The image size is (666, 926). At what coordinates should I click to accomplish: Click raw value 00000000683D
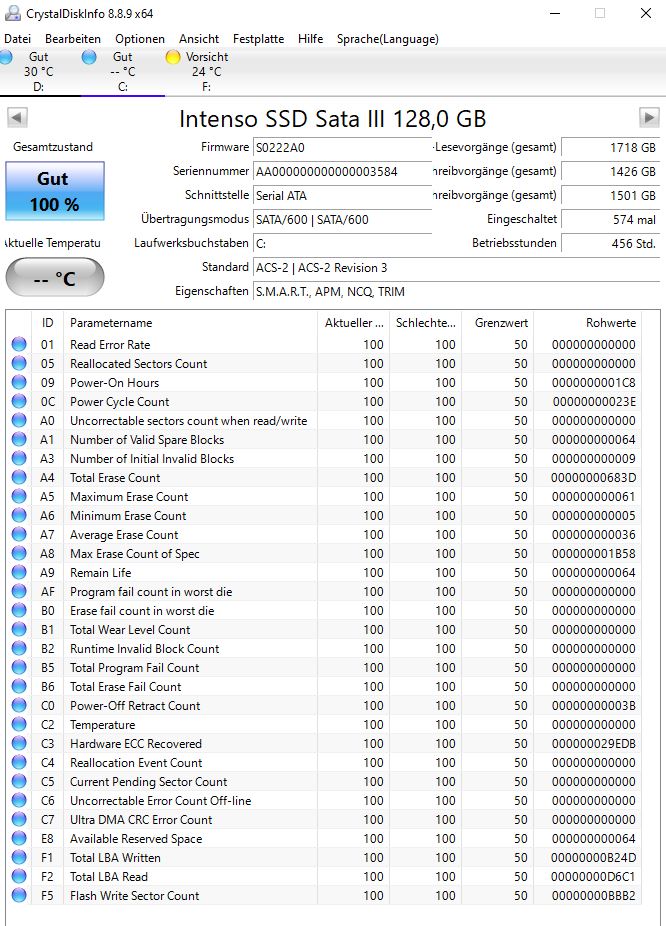pos(593,477)
